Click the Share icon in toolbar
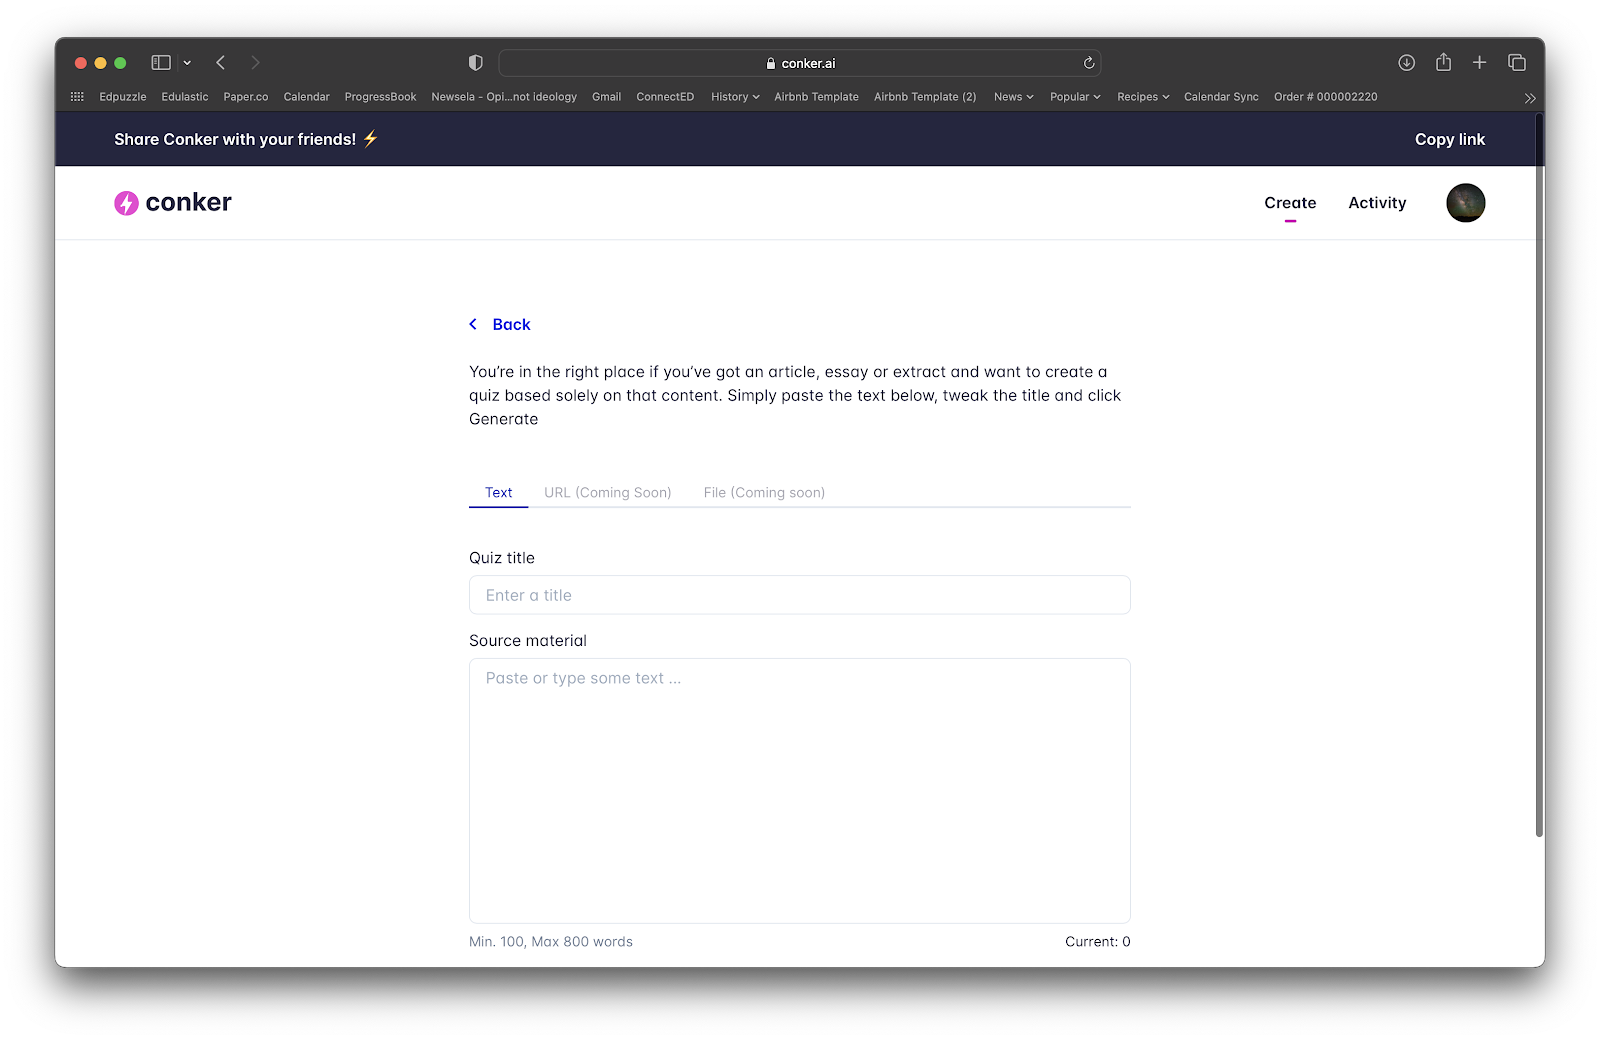1600x1040 pixels. coord(1443,62)
